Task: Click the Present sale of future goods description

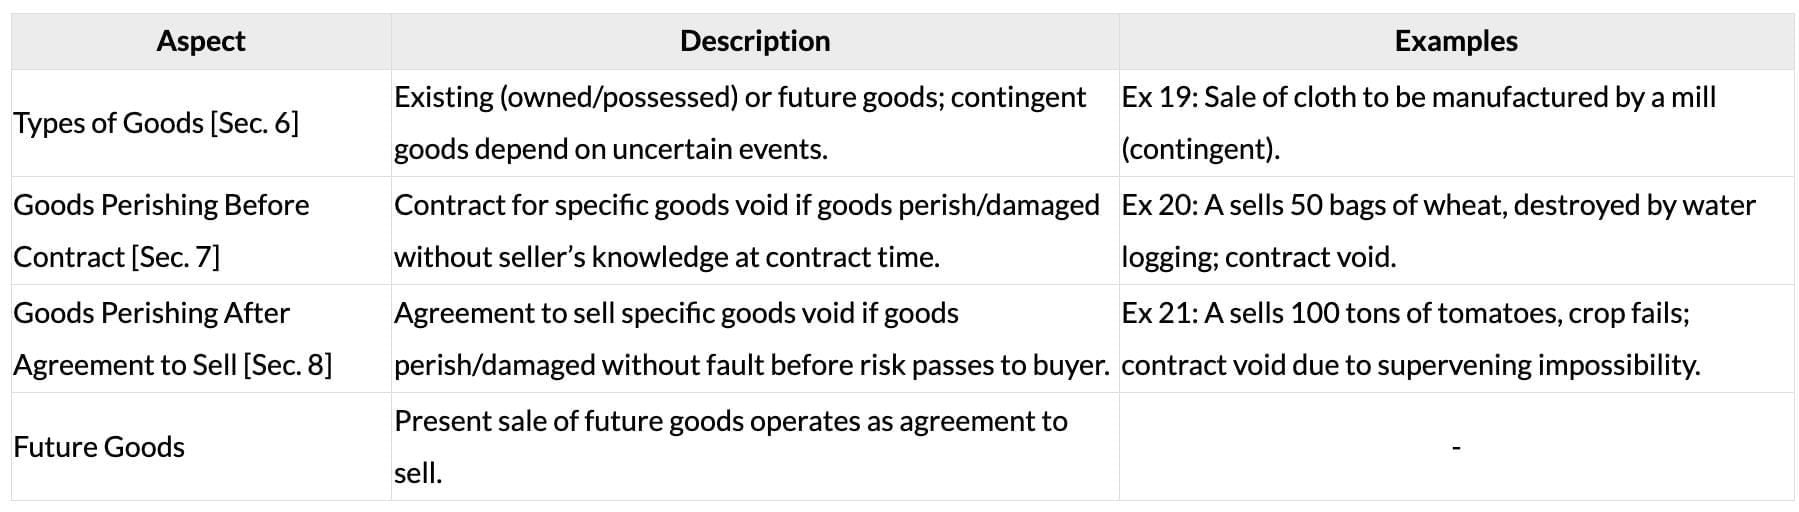Action: point(730,422)
